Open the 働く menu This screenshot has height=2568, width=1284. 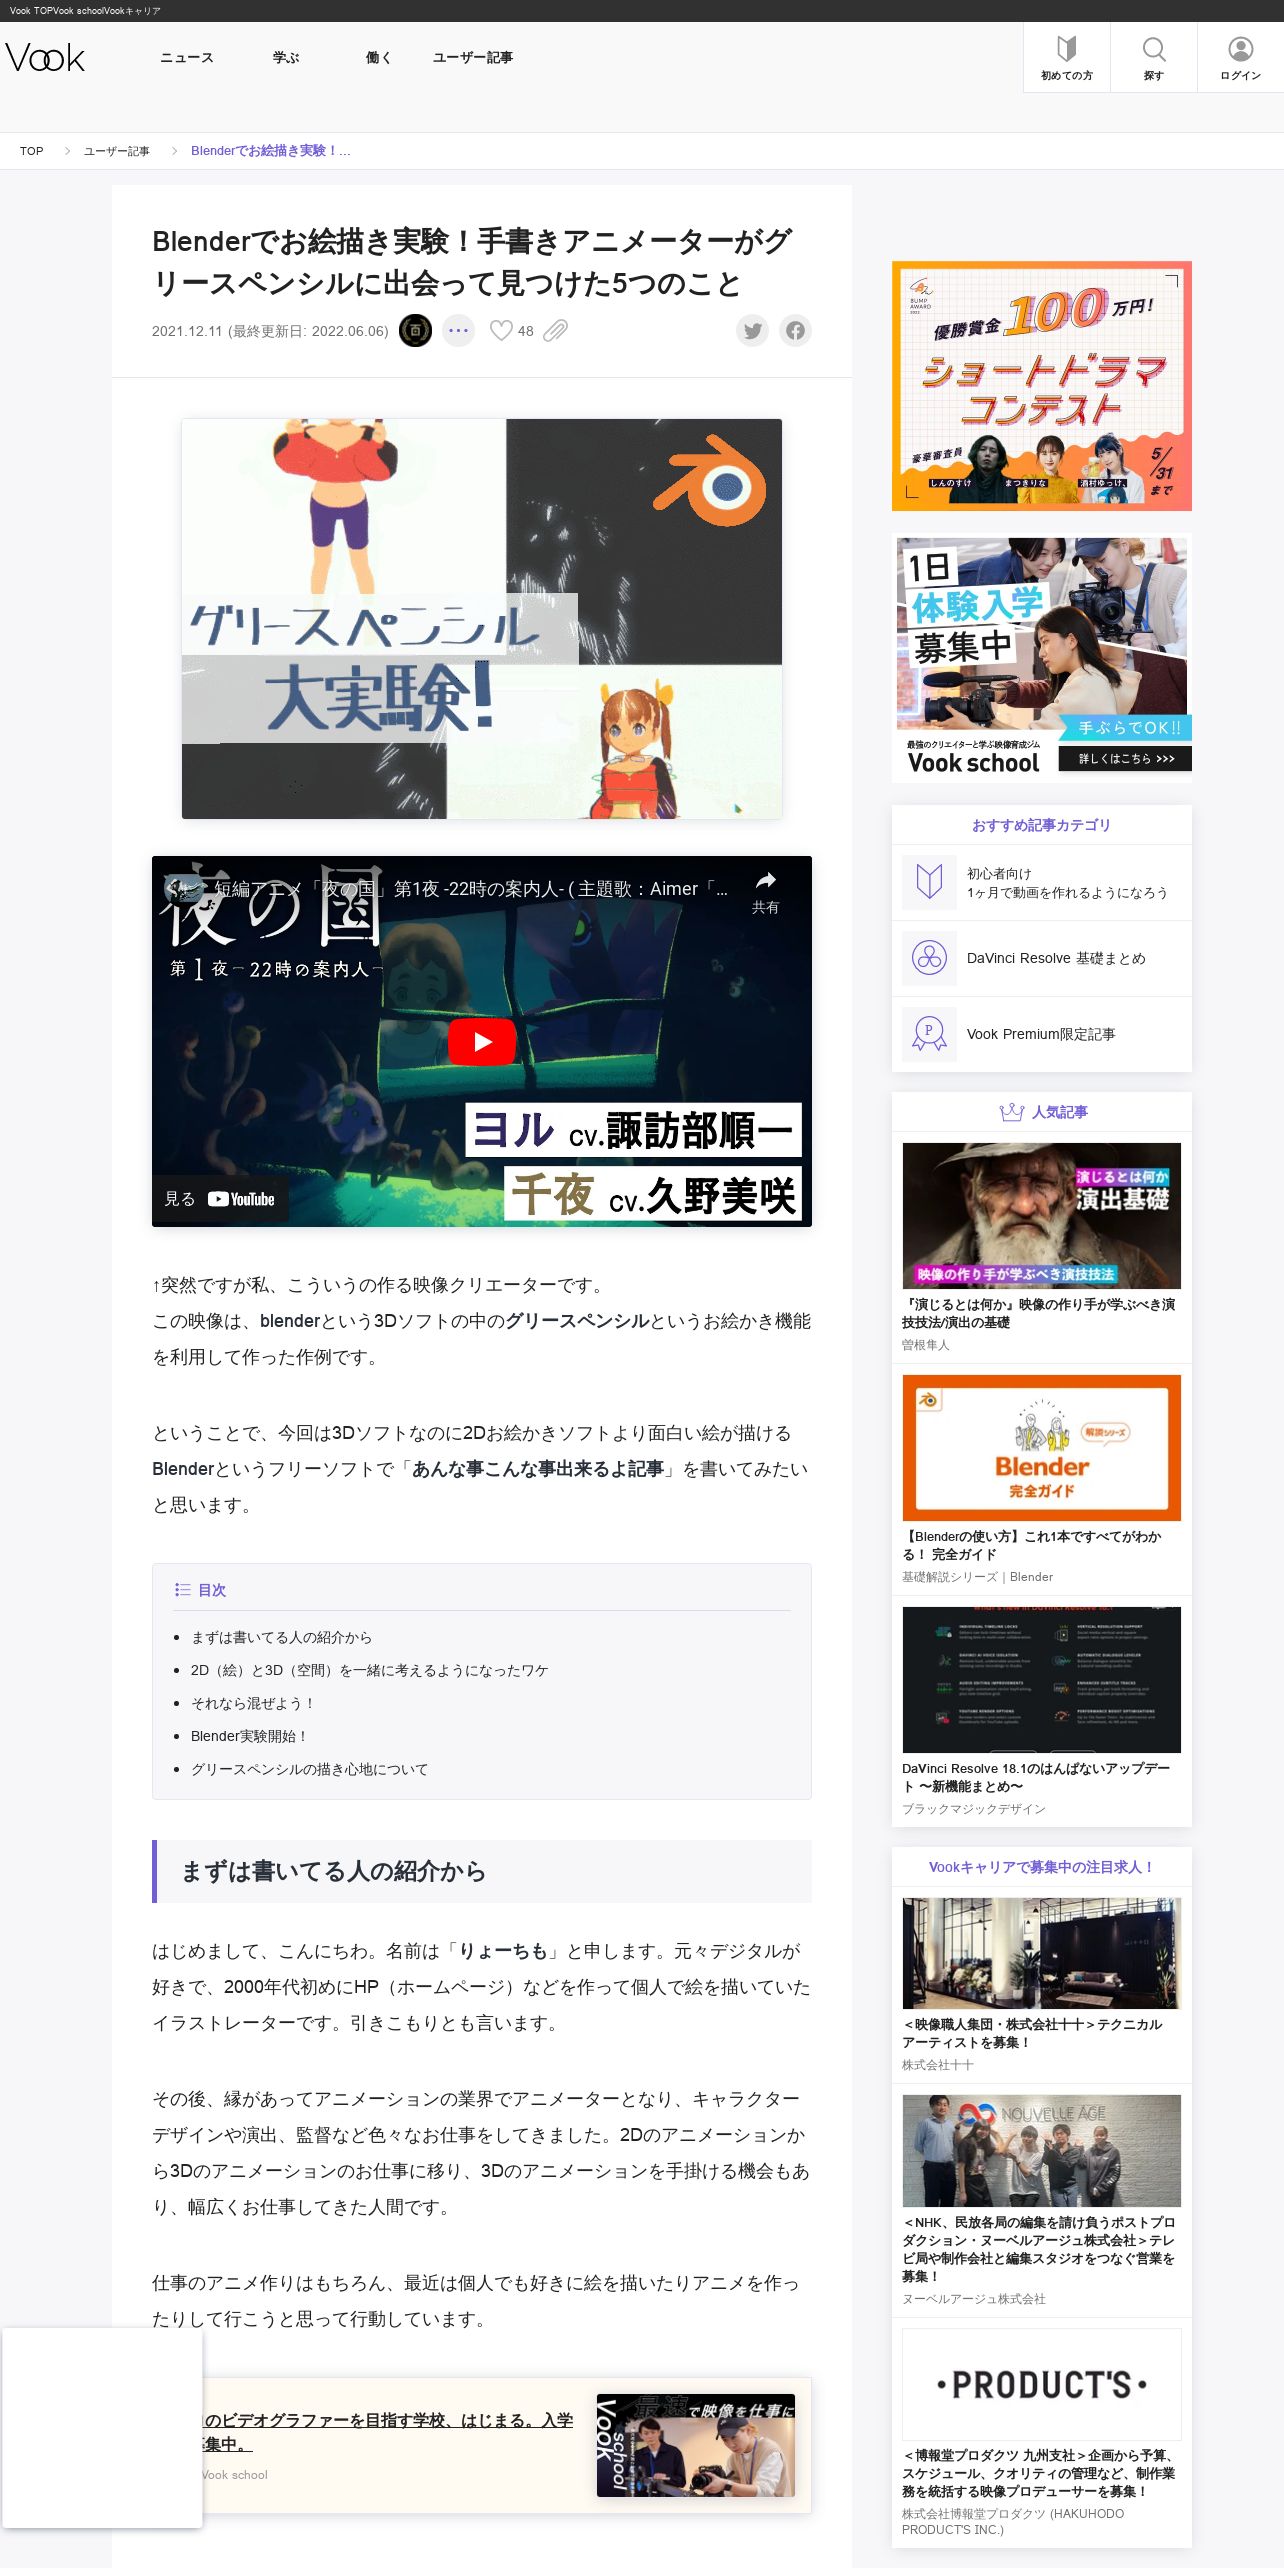click(378, 58)
